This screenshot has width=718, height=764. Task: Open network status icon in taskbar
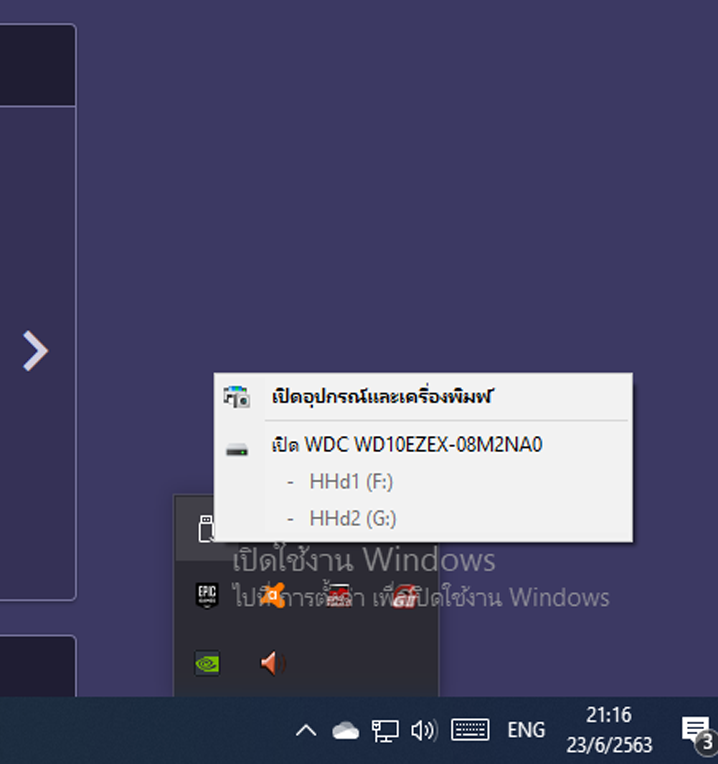(x=385, y=731)
